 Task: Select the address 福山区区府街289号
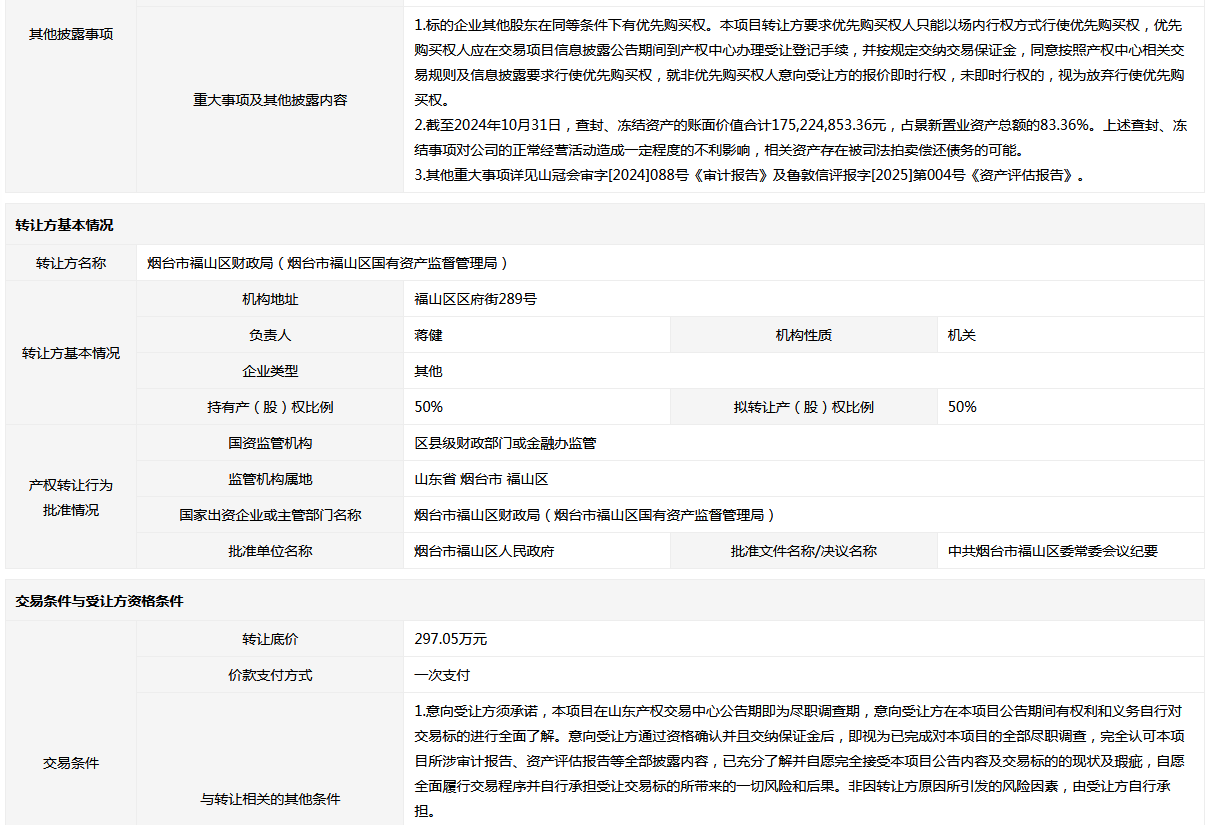click(x=475, y=299)
